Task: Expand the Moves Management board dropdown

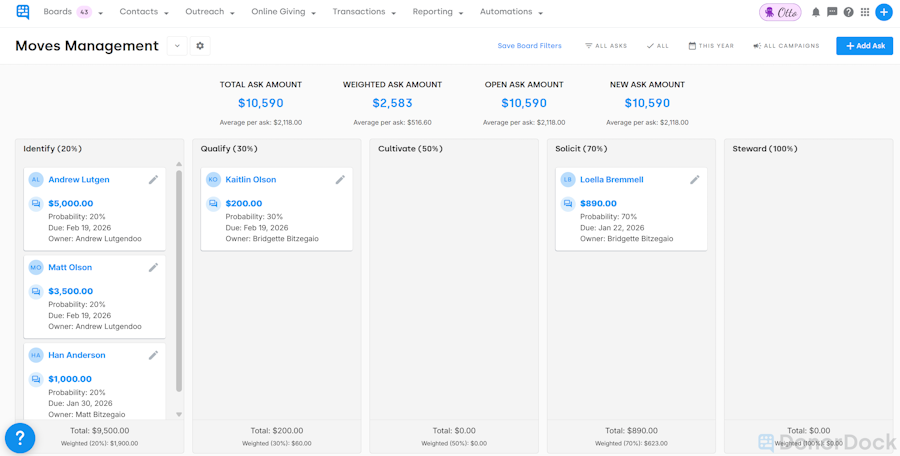Action: 177,46
